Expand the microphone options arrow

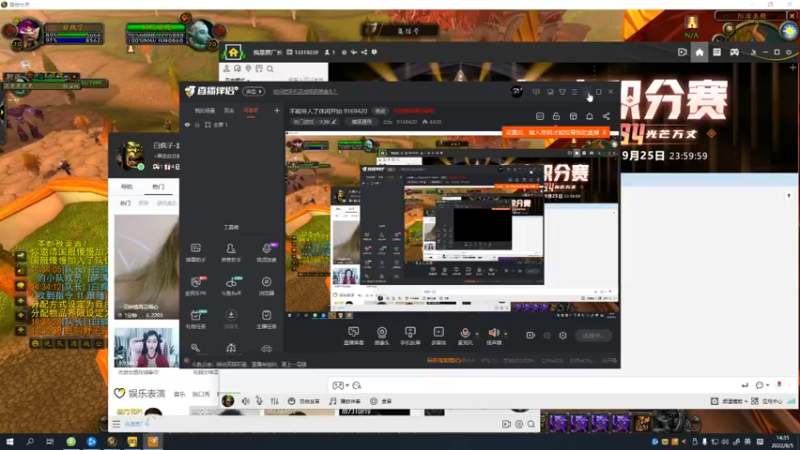477,334
